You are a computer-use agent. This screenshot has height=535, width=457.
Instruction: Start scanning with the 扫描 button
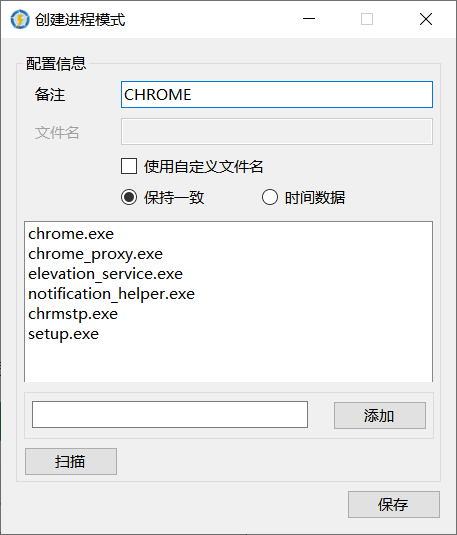pyautogui.click(x=71, y=461)
